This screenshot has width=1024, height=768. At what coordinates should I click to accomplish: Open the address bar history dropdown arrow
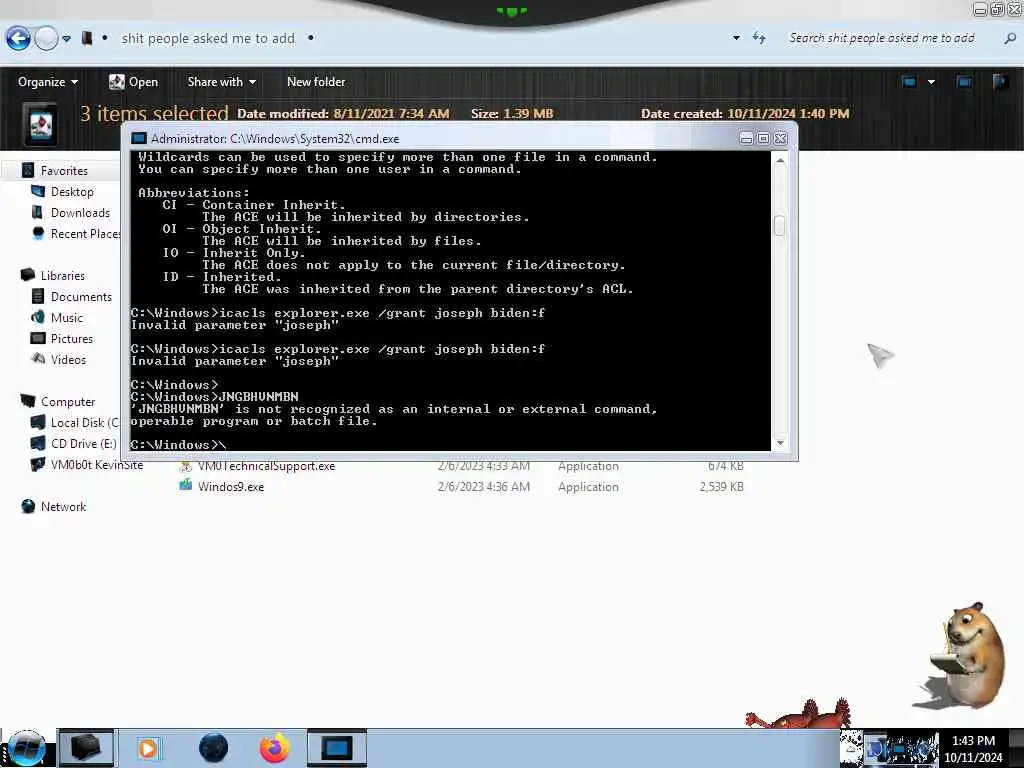tap(737, 38)
